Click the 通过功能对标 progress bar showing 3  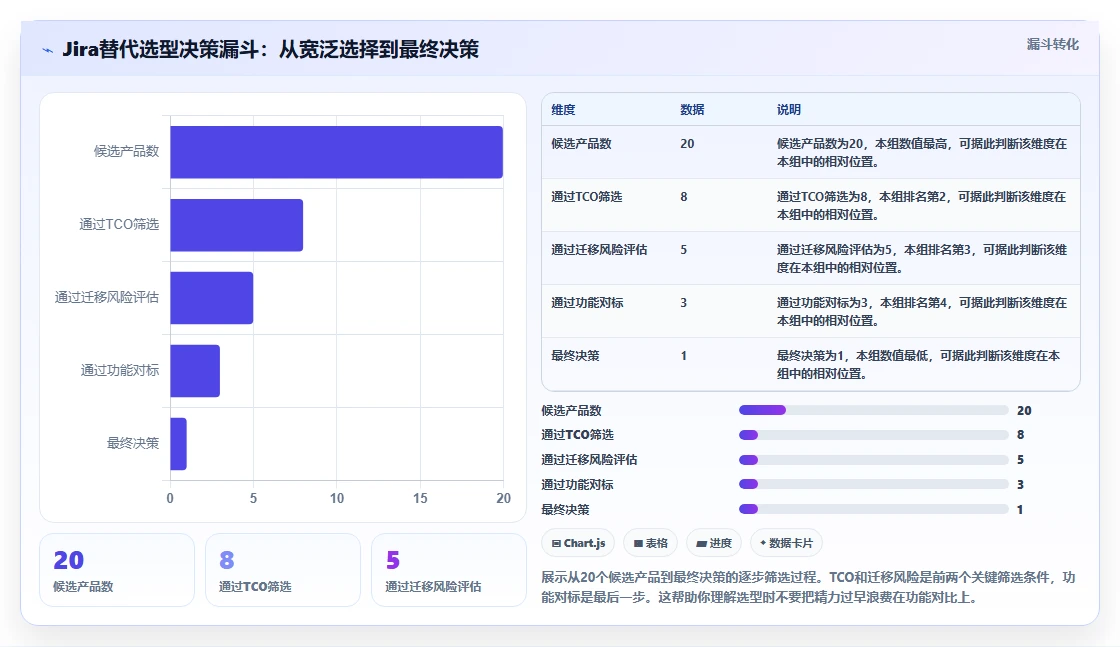[874, 484]
